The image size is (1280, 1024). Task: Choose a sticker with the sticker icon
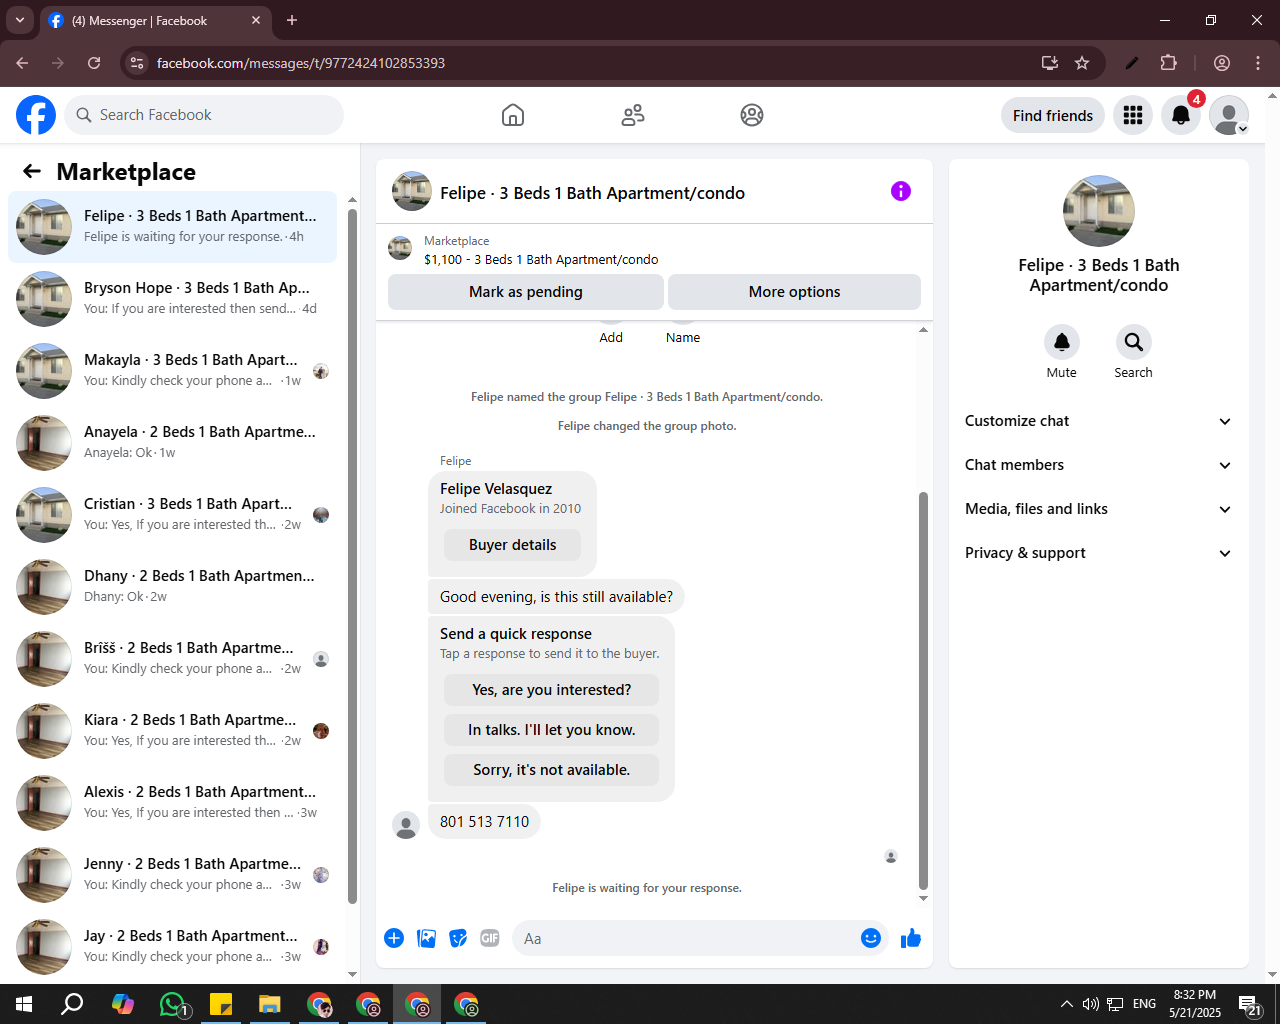tap(458, 938)
